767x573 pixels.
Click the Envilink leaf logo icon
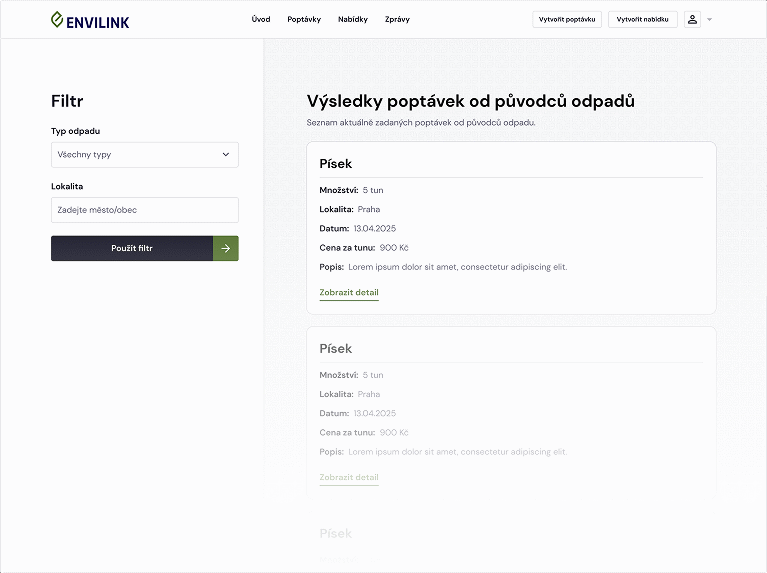point(57,19)
